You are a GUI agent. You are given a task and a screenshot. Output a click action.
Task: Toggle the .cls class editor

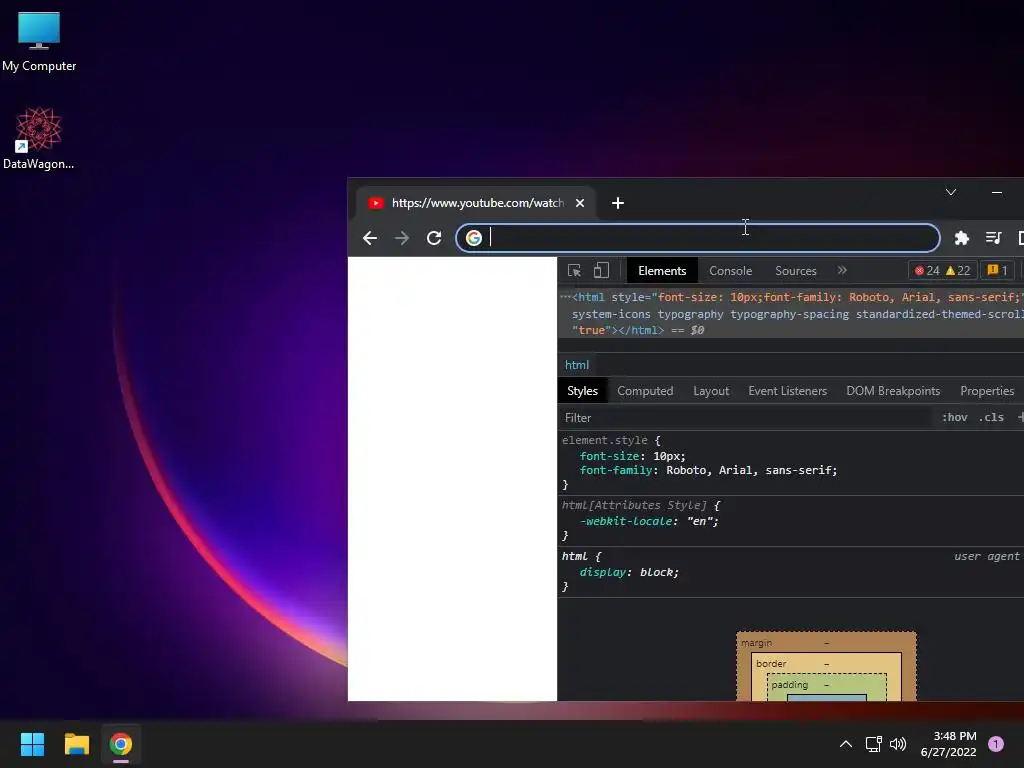point(991,417)
